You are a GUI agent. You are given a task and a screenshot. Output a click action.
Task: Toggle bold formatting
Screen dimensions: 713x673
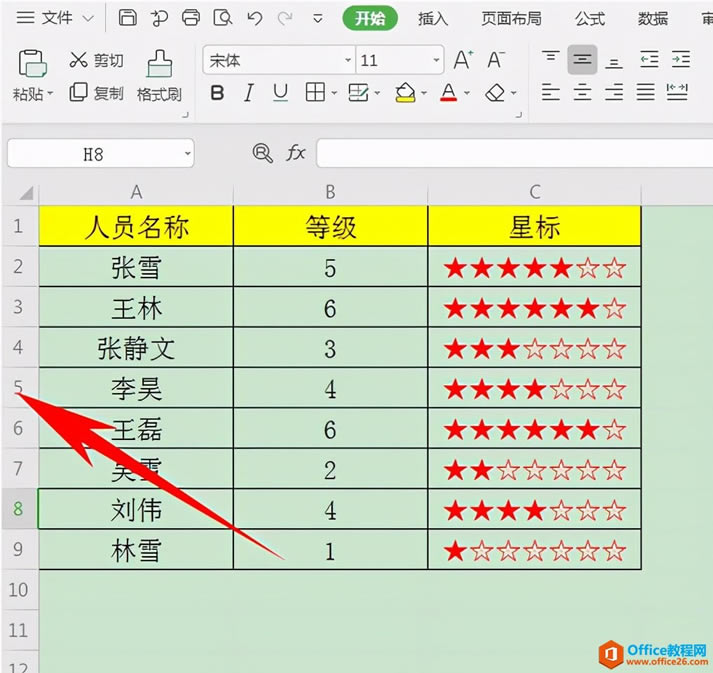218,93
